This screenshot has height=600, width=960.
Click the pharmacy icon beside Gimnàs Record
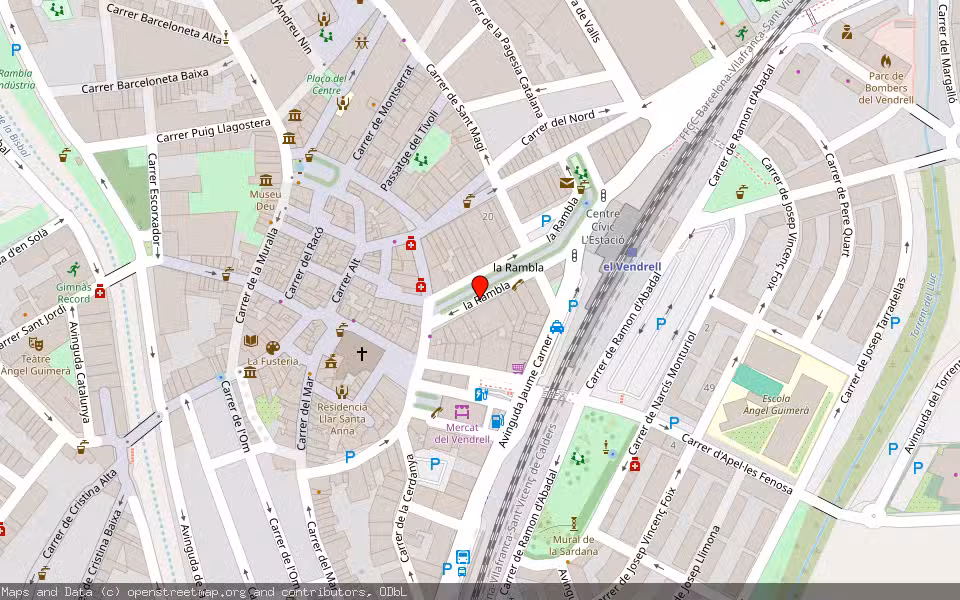pos(100,291)
